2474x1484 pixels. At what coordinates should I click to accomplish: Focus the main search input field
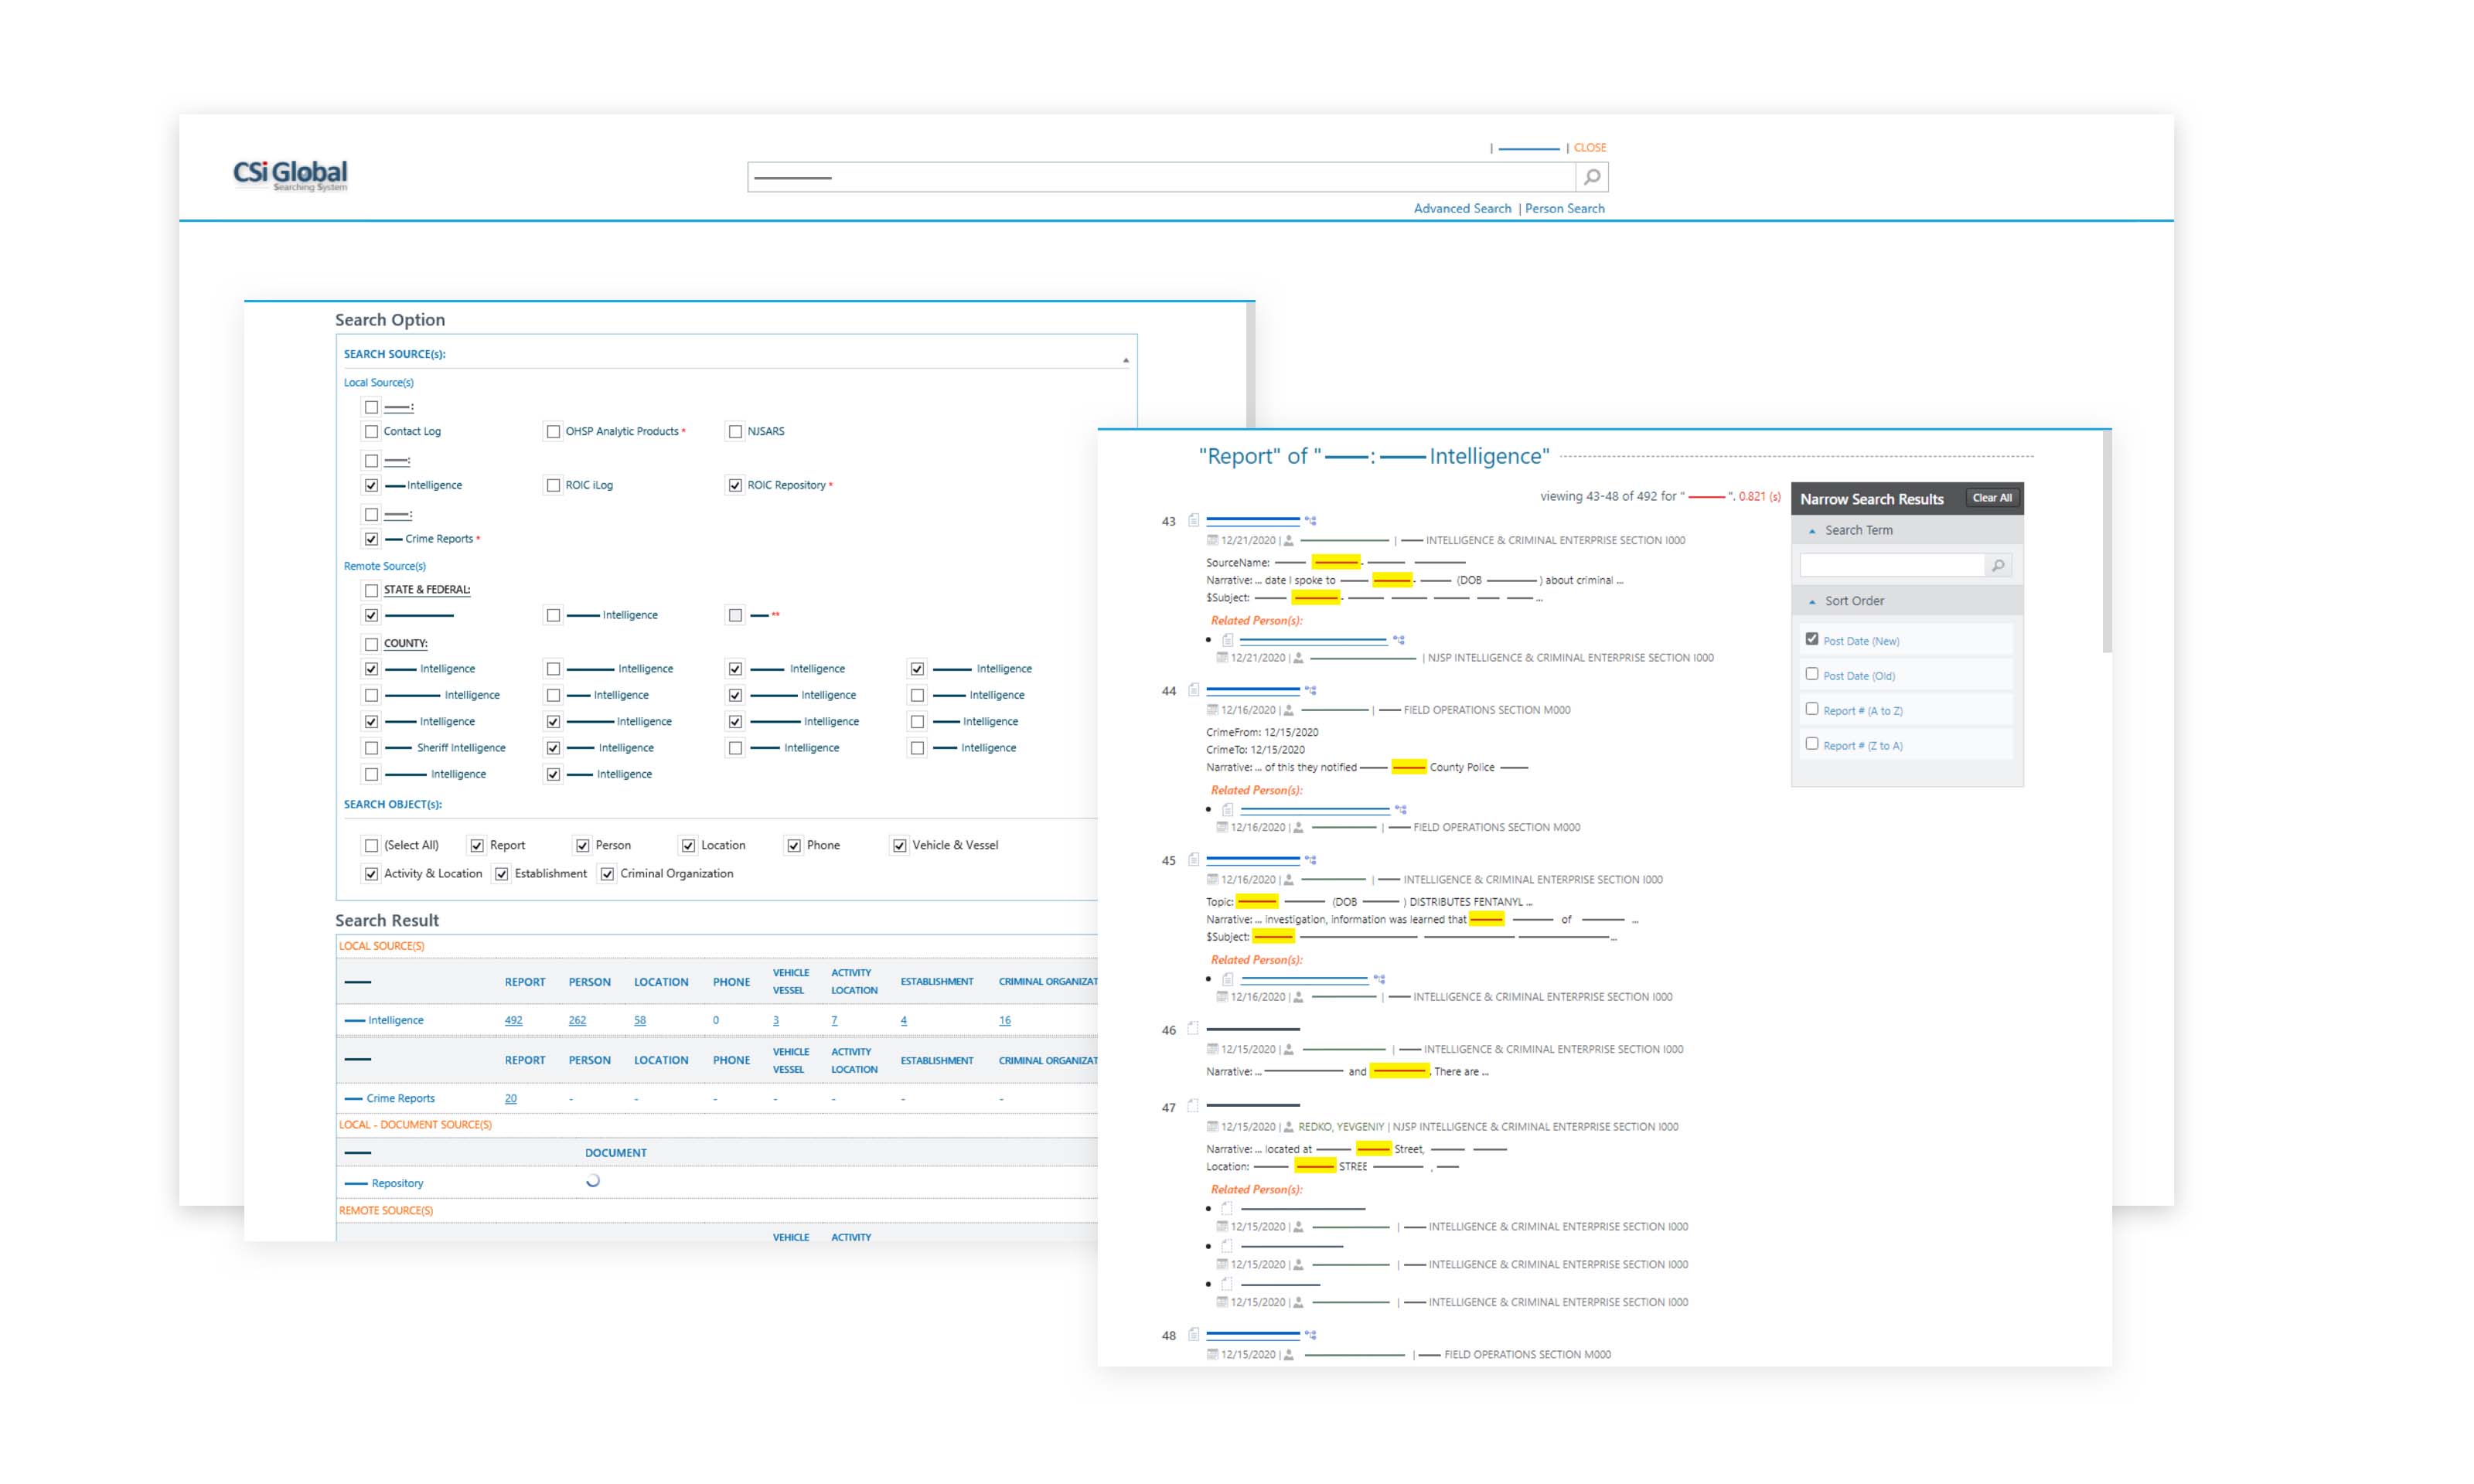click(x=1161, y=177)
